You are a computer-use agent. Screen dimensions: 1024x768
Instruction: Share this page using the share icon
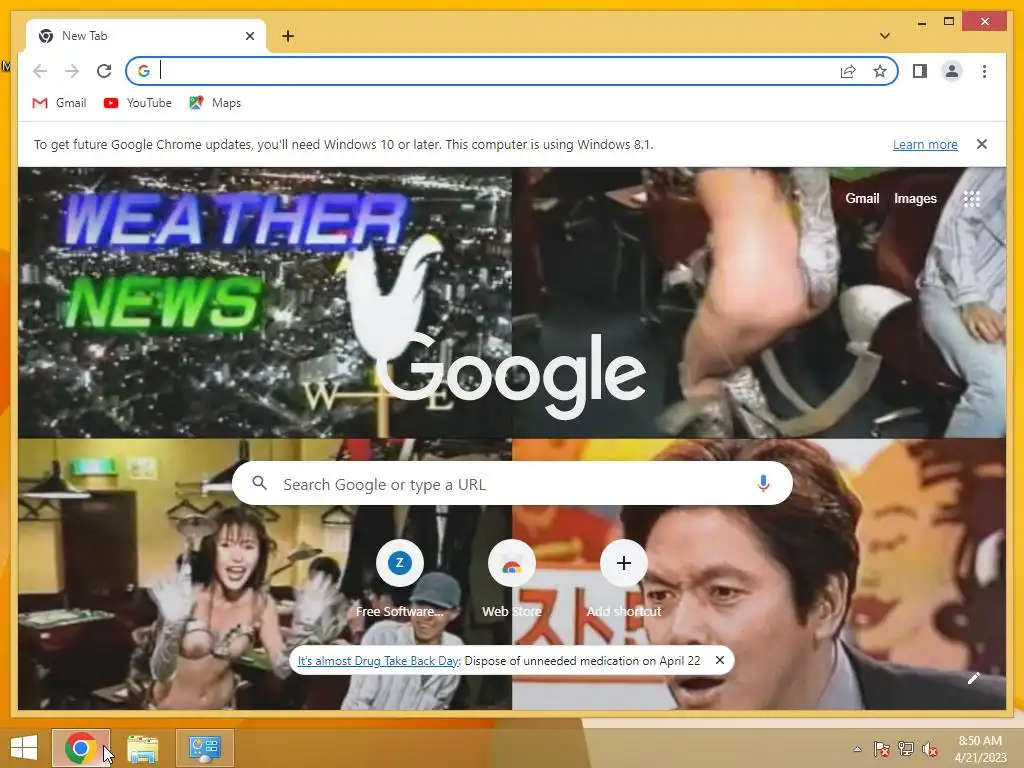tap(848, 71)
